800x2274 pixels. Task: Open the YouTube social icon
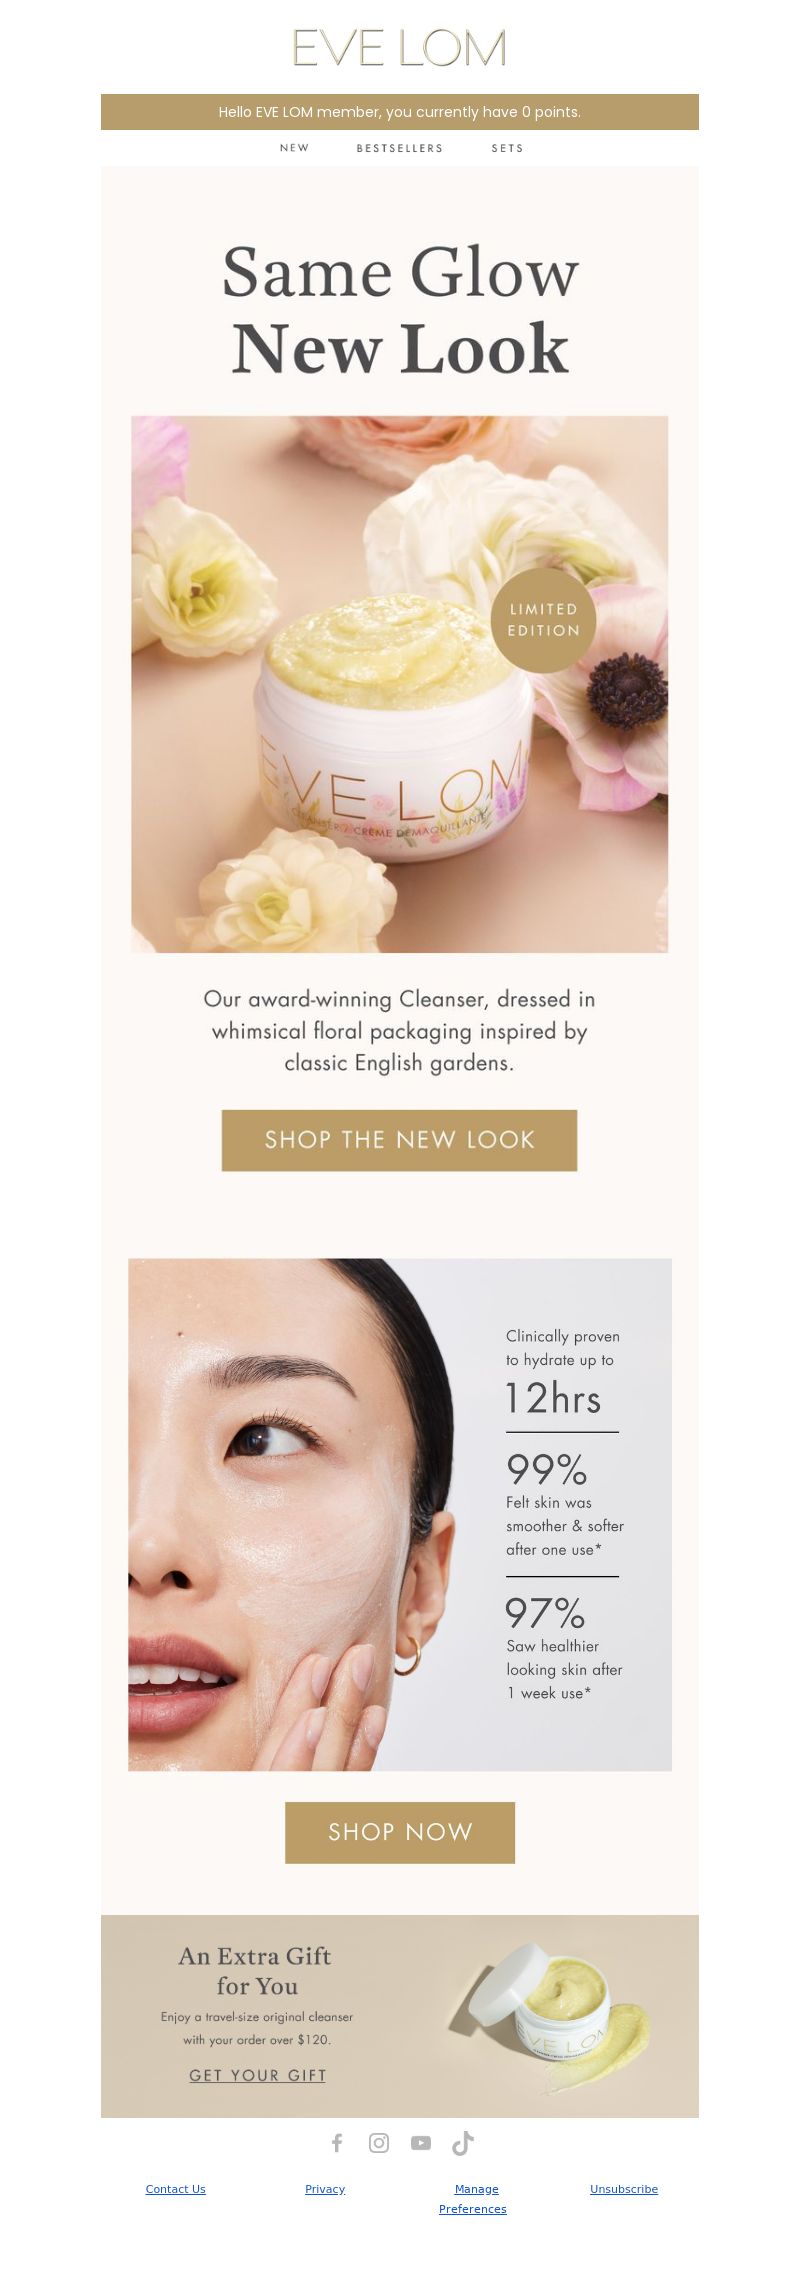click(x=421, y=2143)
